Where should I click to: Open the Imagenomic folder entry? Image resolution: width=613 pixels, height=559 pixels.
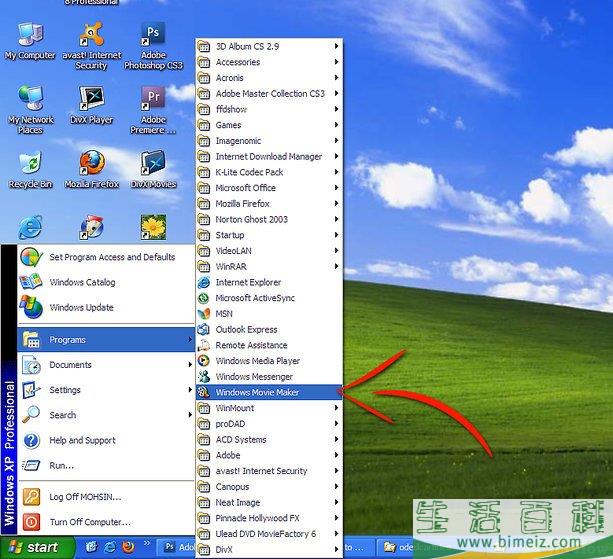tap(269, 140)
